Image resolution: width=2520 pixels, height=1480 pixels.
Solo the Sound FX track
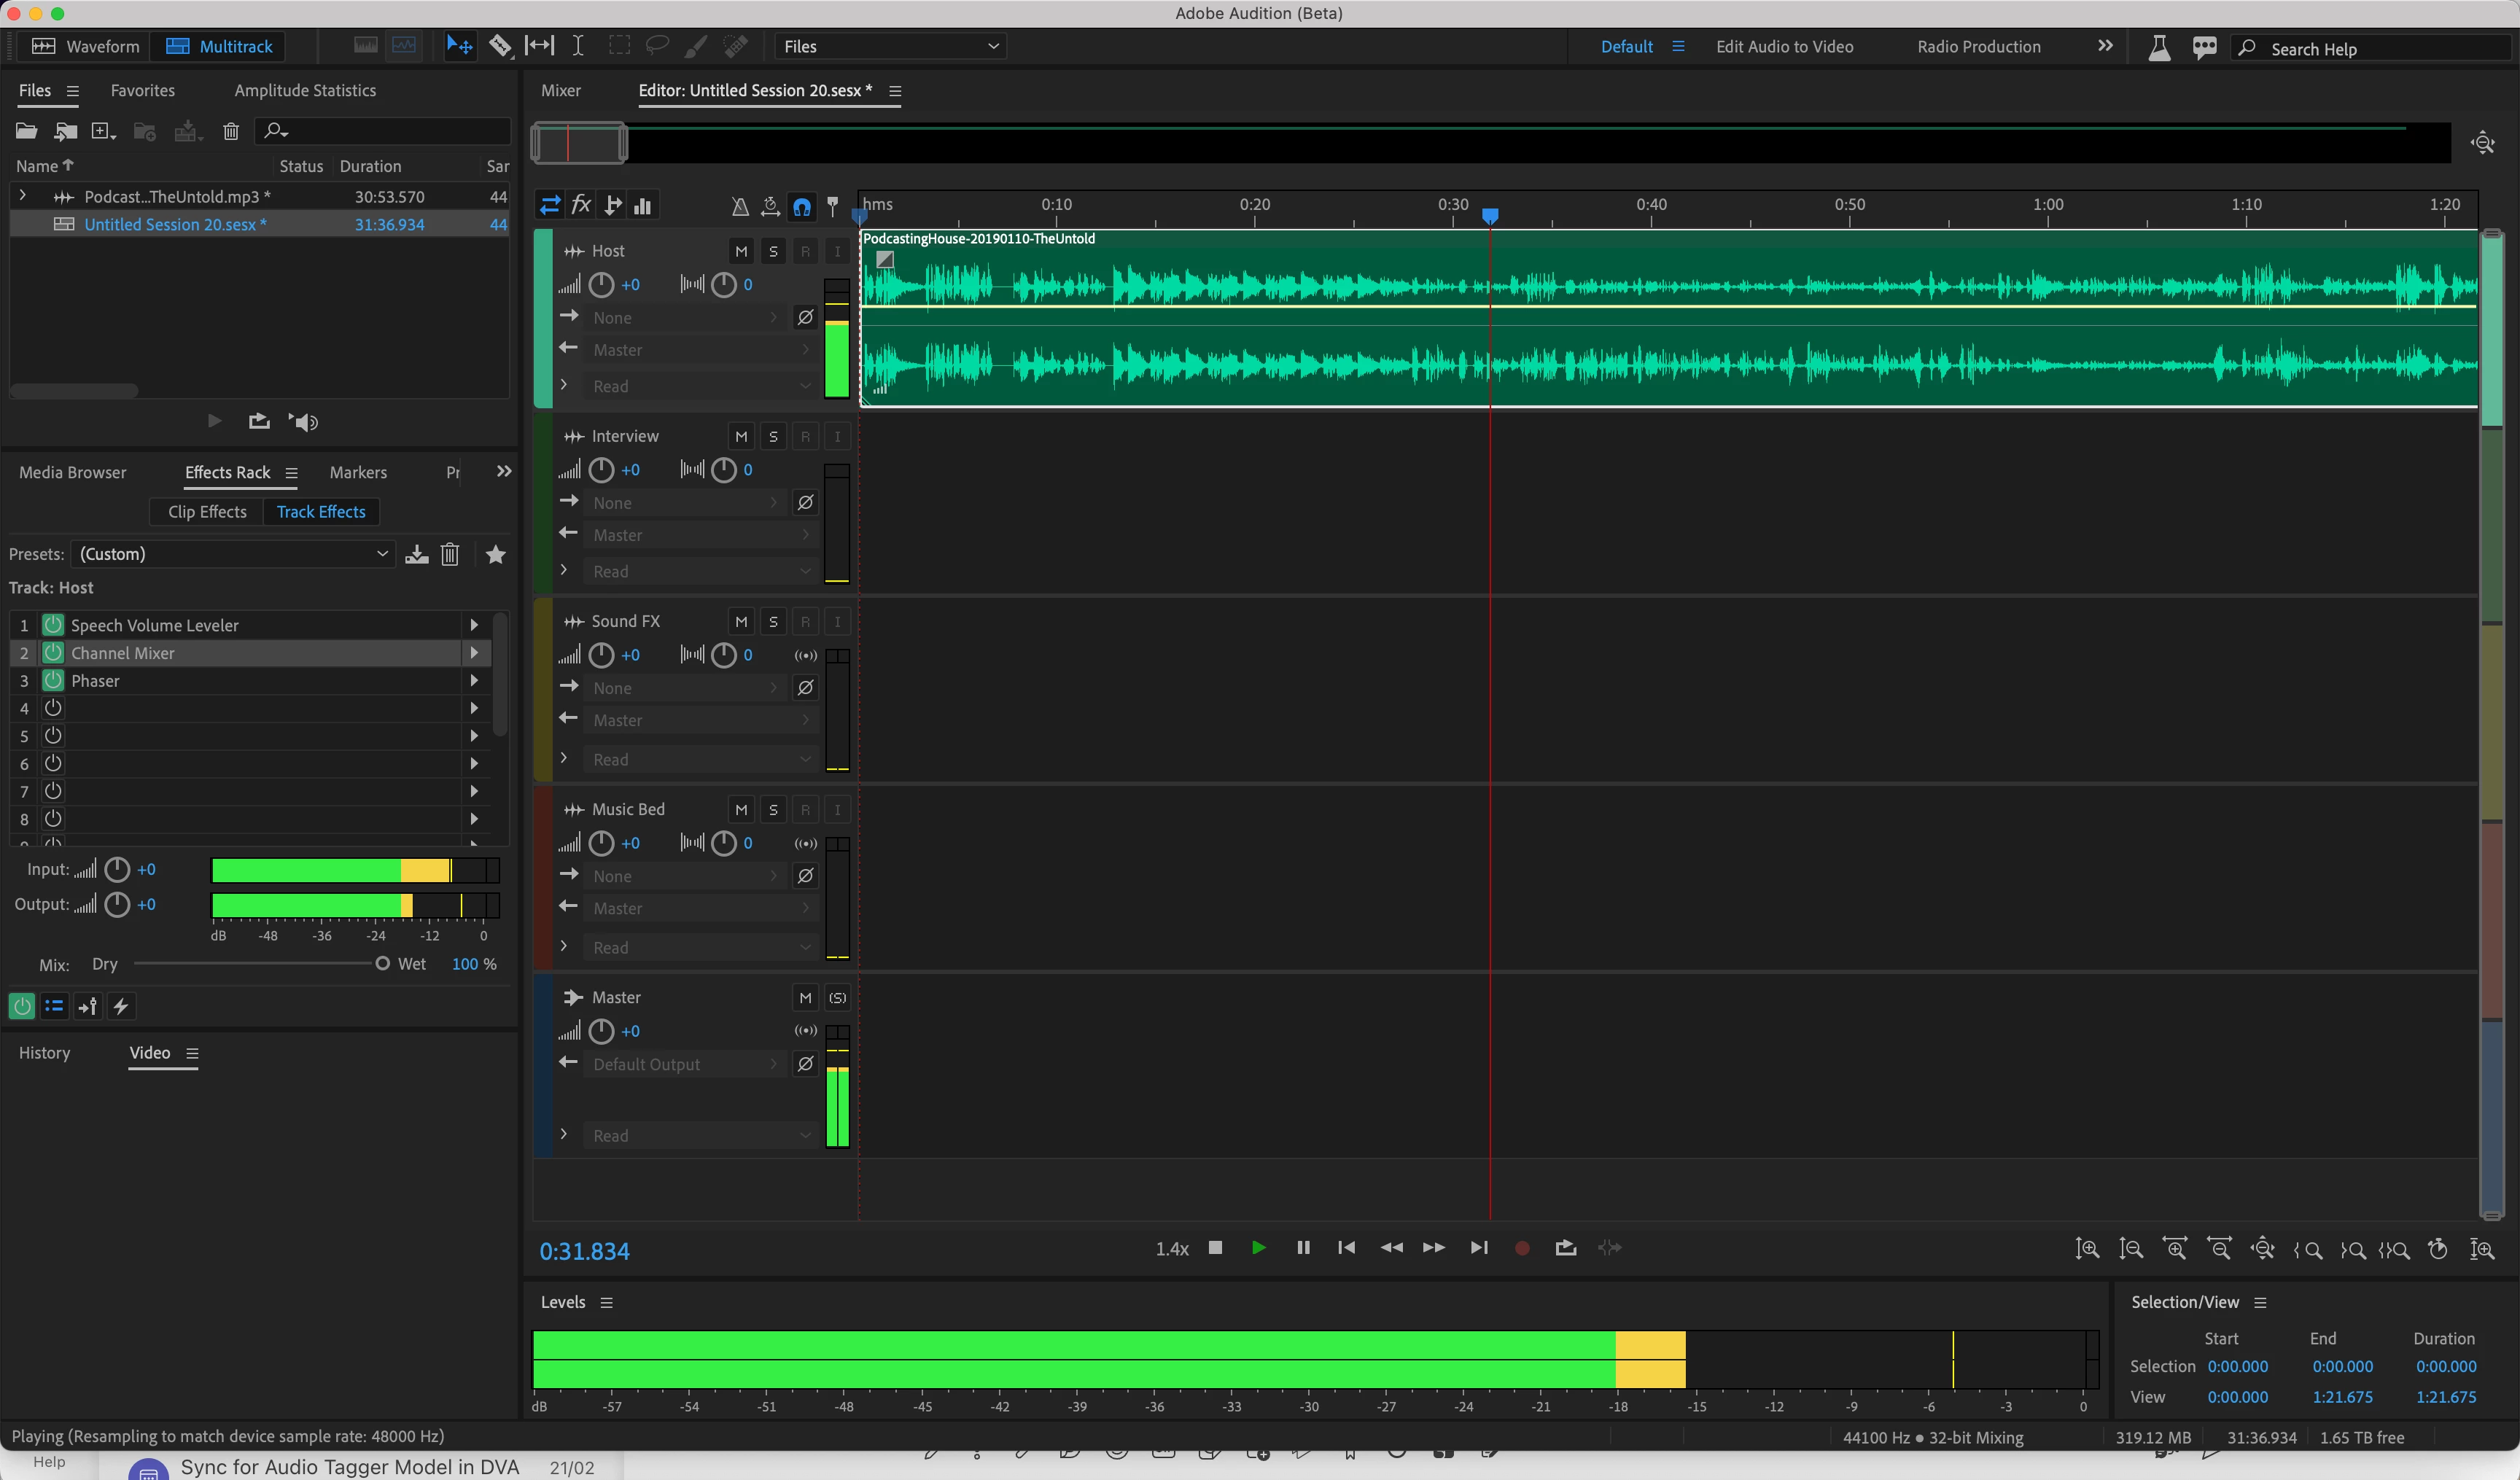tap(773, 621)
